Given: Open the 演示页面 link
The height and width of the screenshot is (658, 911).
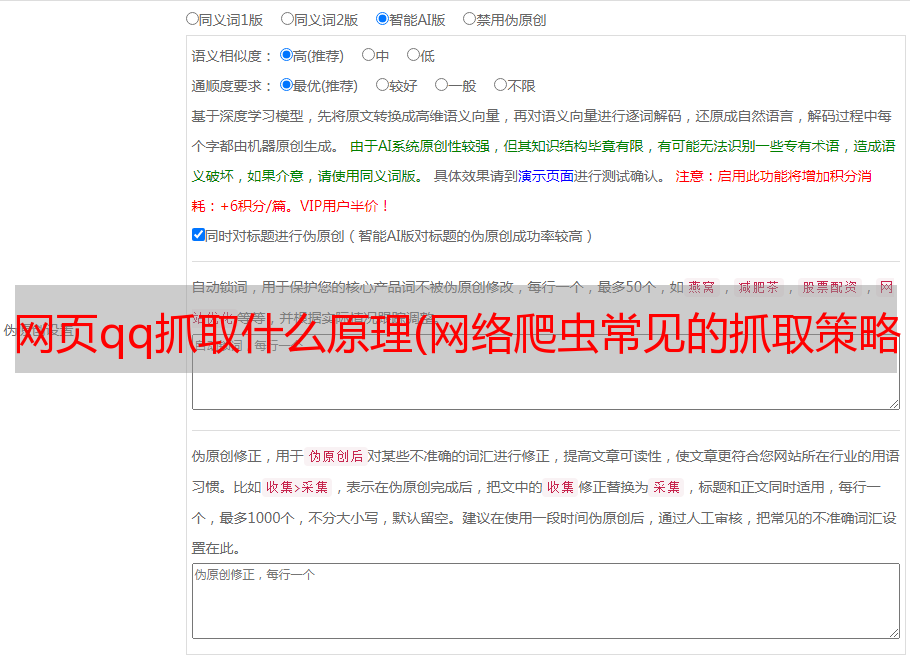Looking at the screenshot, I should pyautogui.click(x=546, y=176).
